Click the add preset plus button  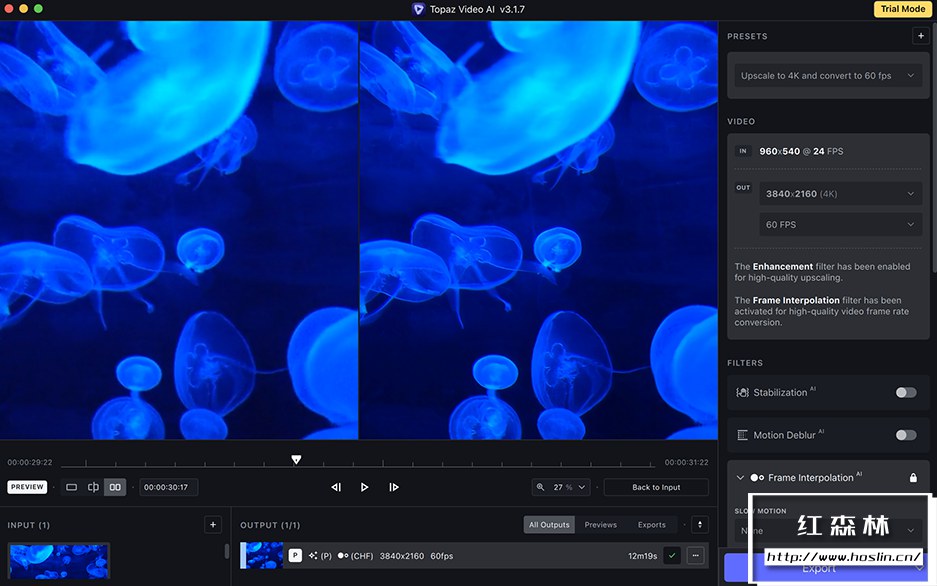920,36
